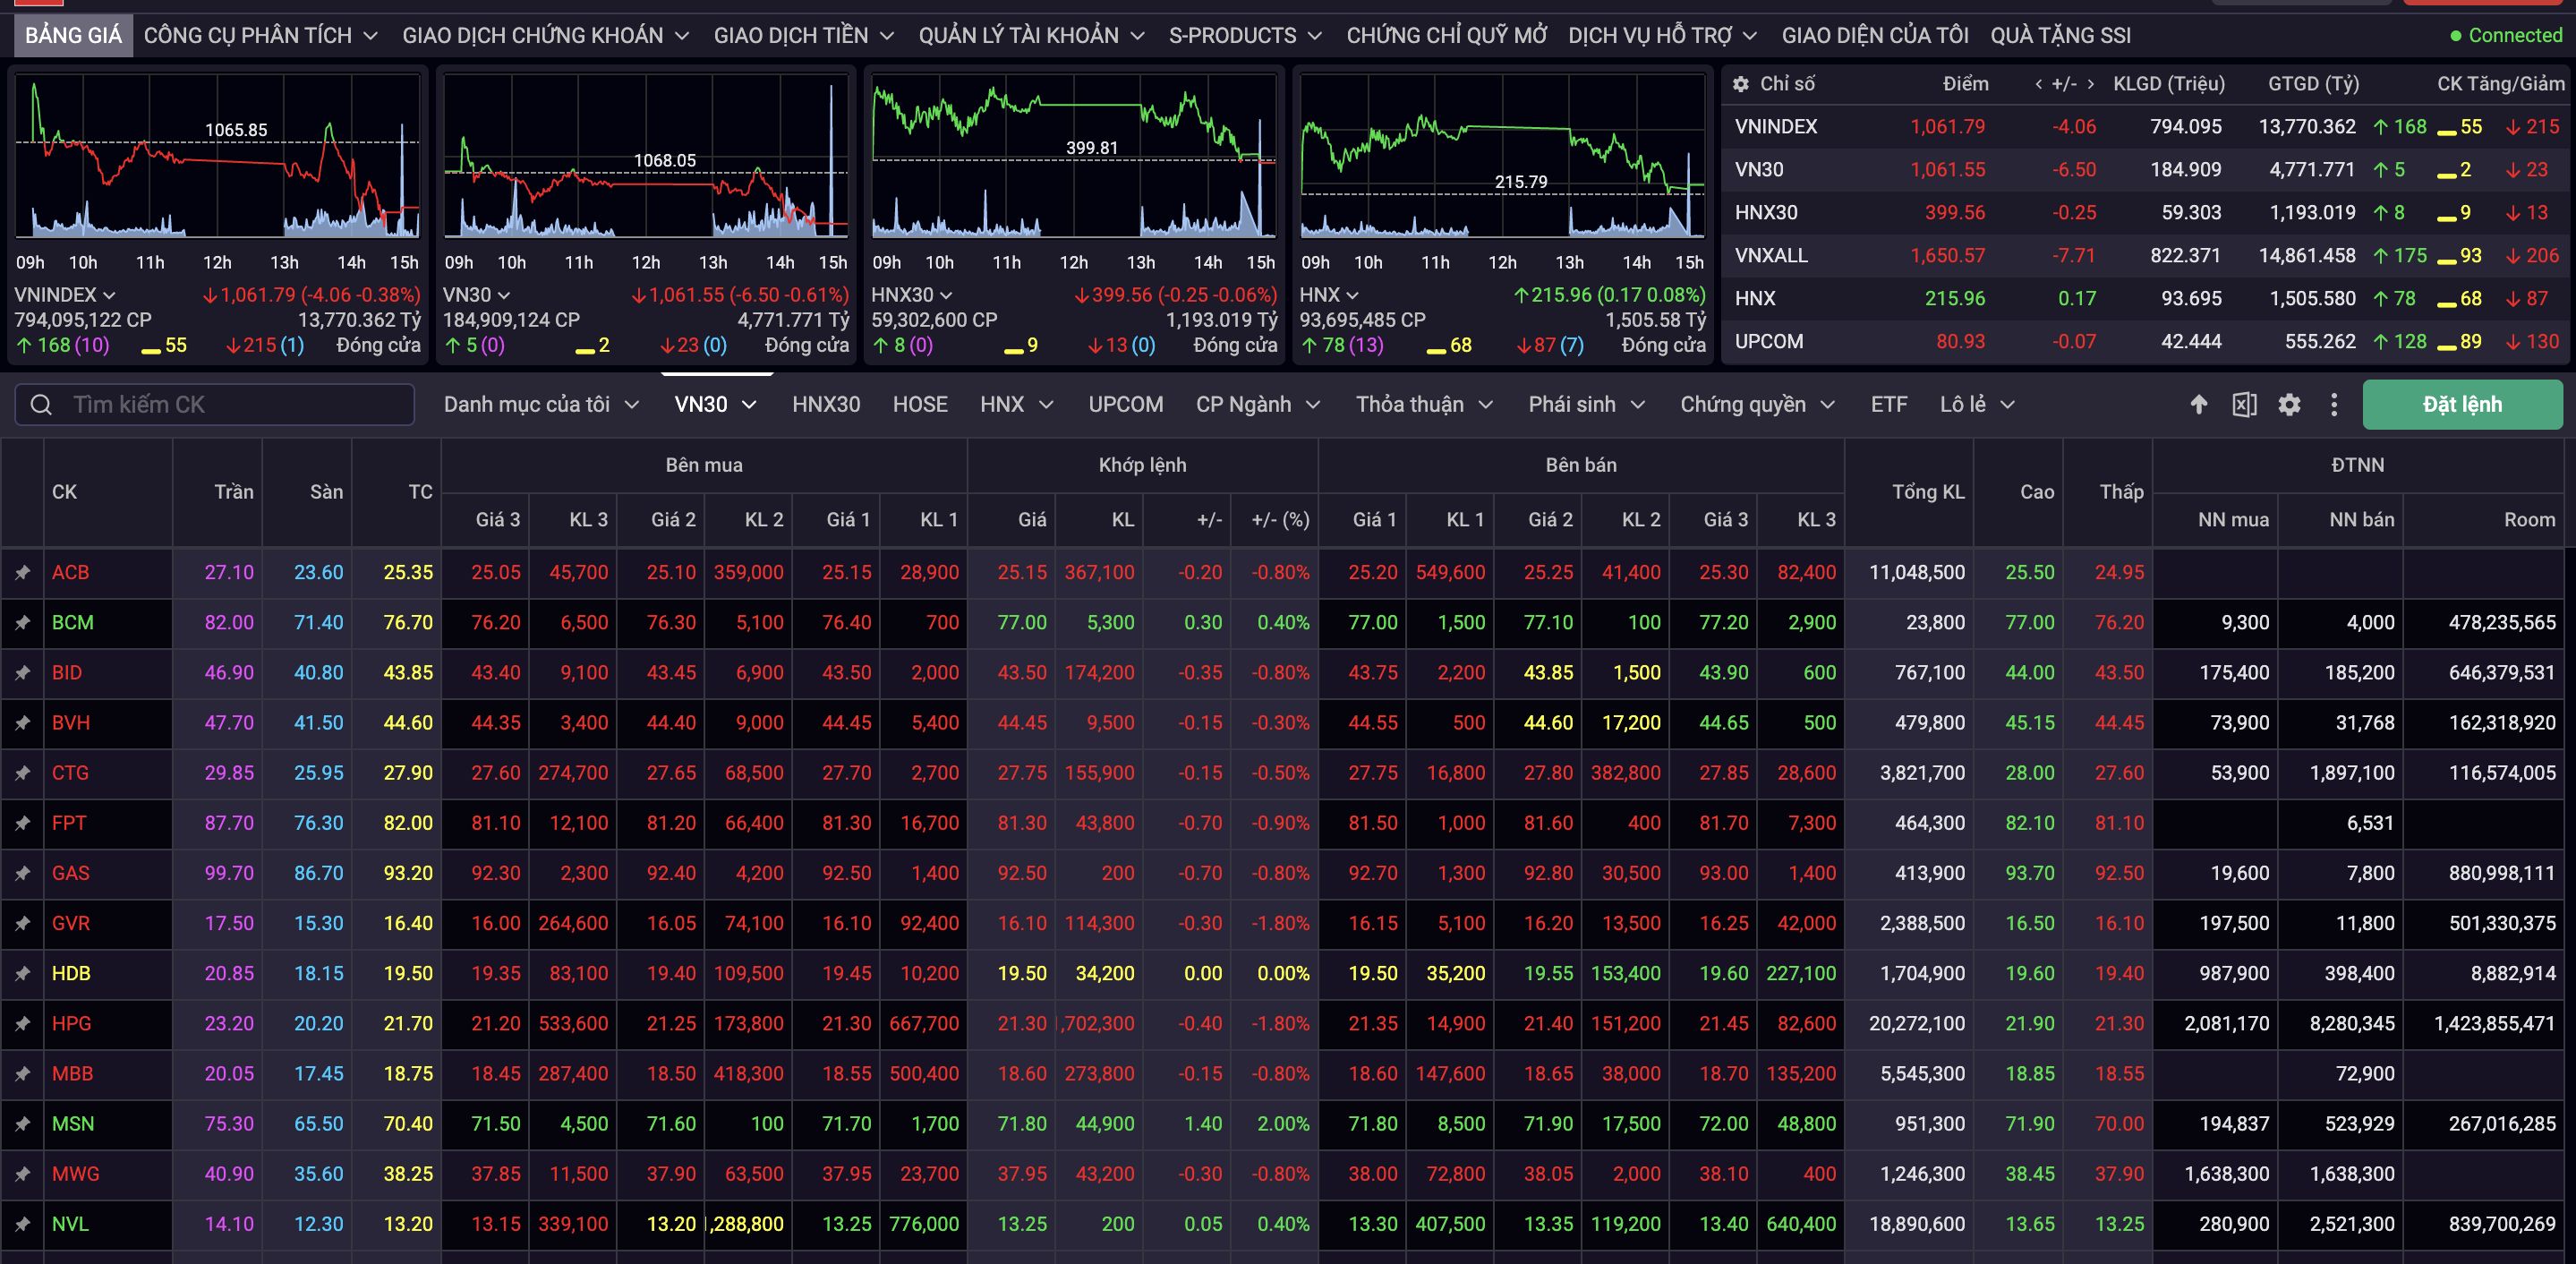The image size is (2576, 1264).
Task: Expand VNINDEX chart index selector
Action: tap(109, 295)
